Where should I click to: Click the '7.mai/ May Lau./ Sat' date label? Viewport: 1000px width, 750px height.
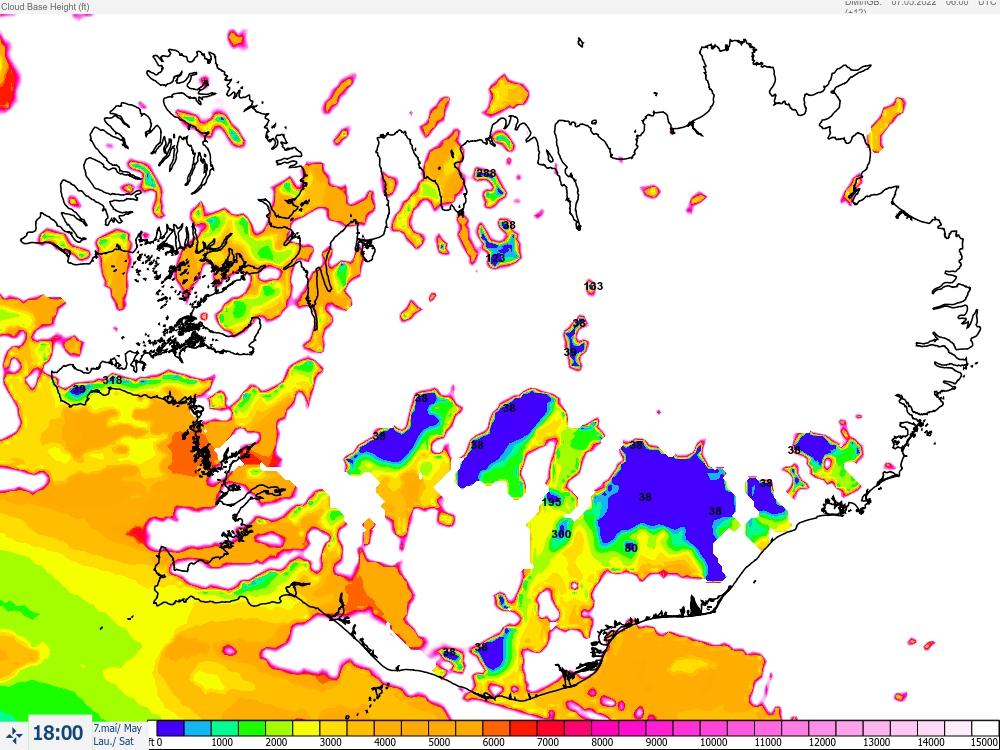[118, 734]
